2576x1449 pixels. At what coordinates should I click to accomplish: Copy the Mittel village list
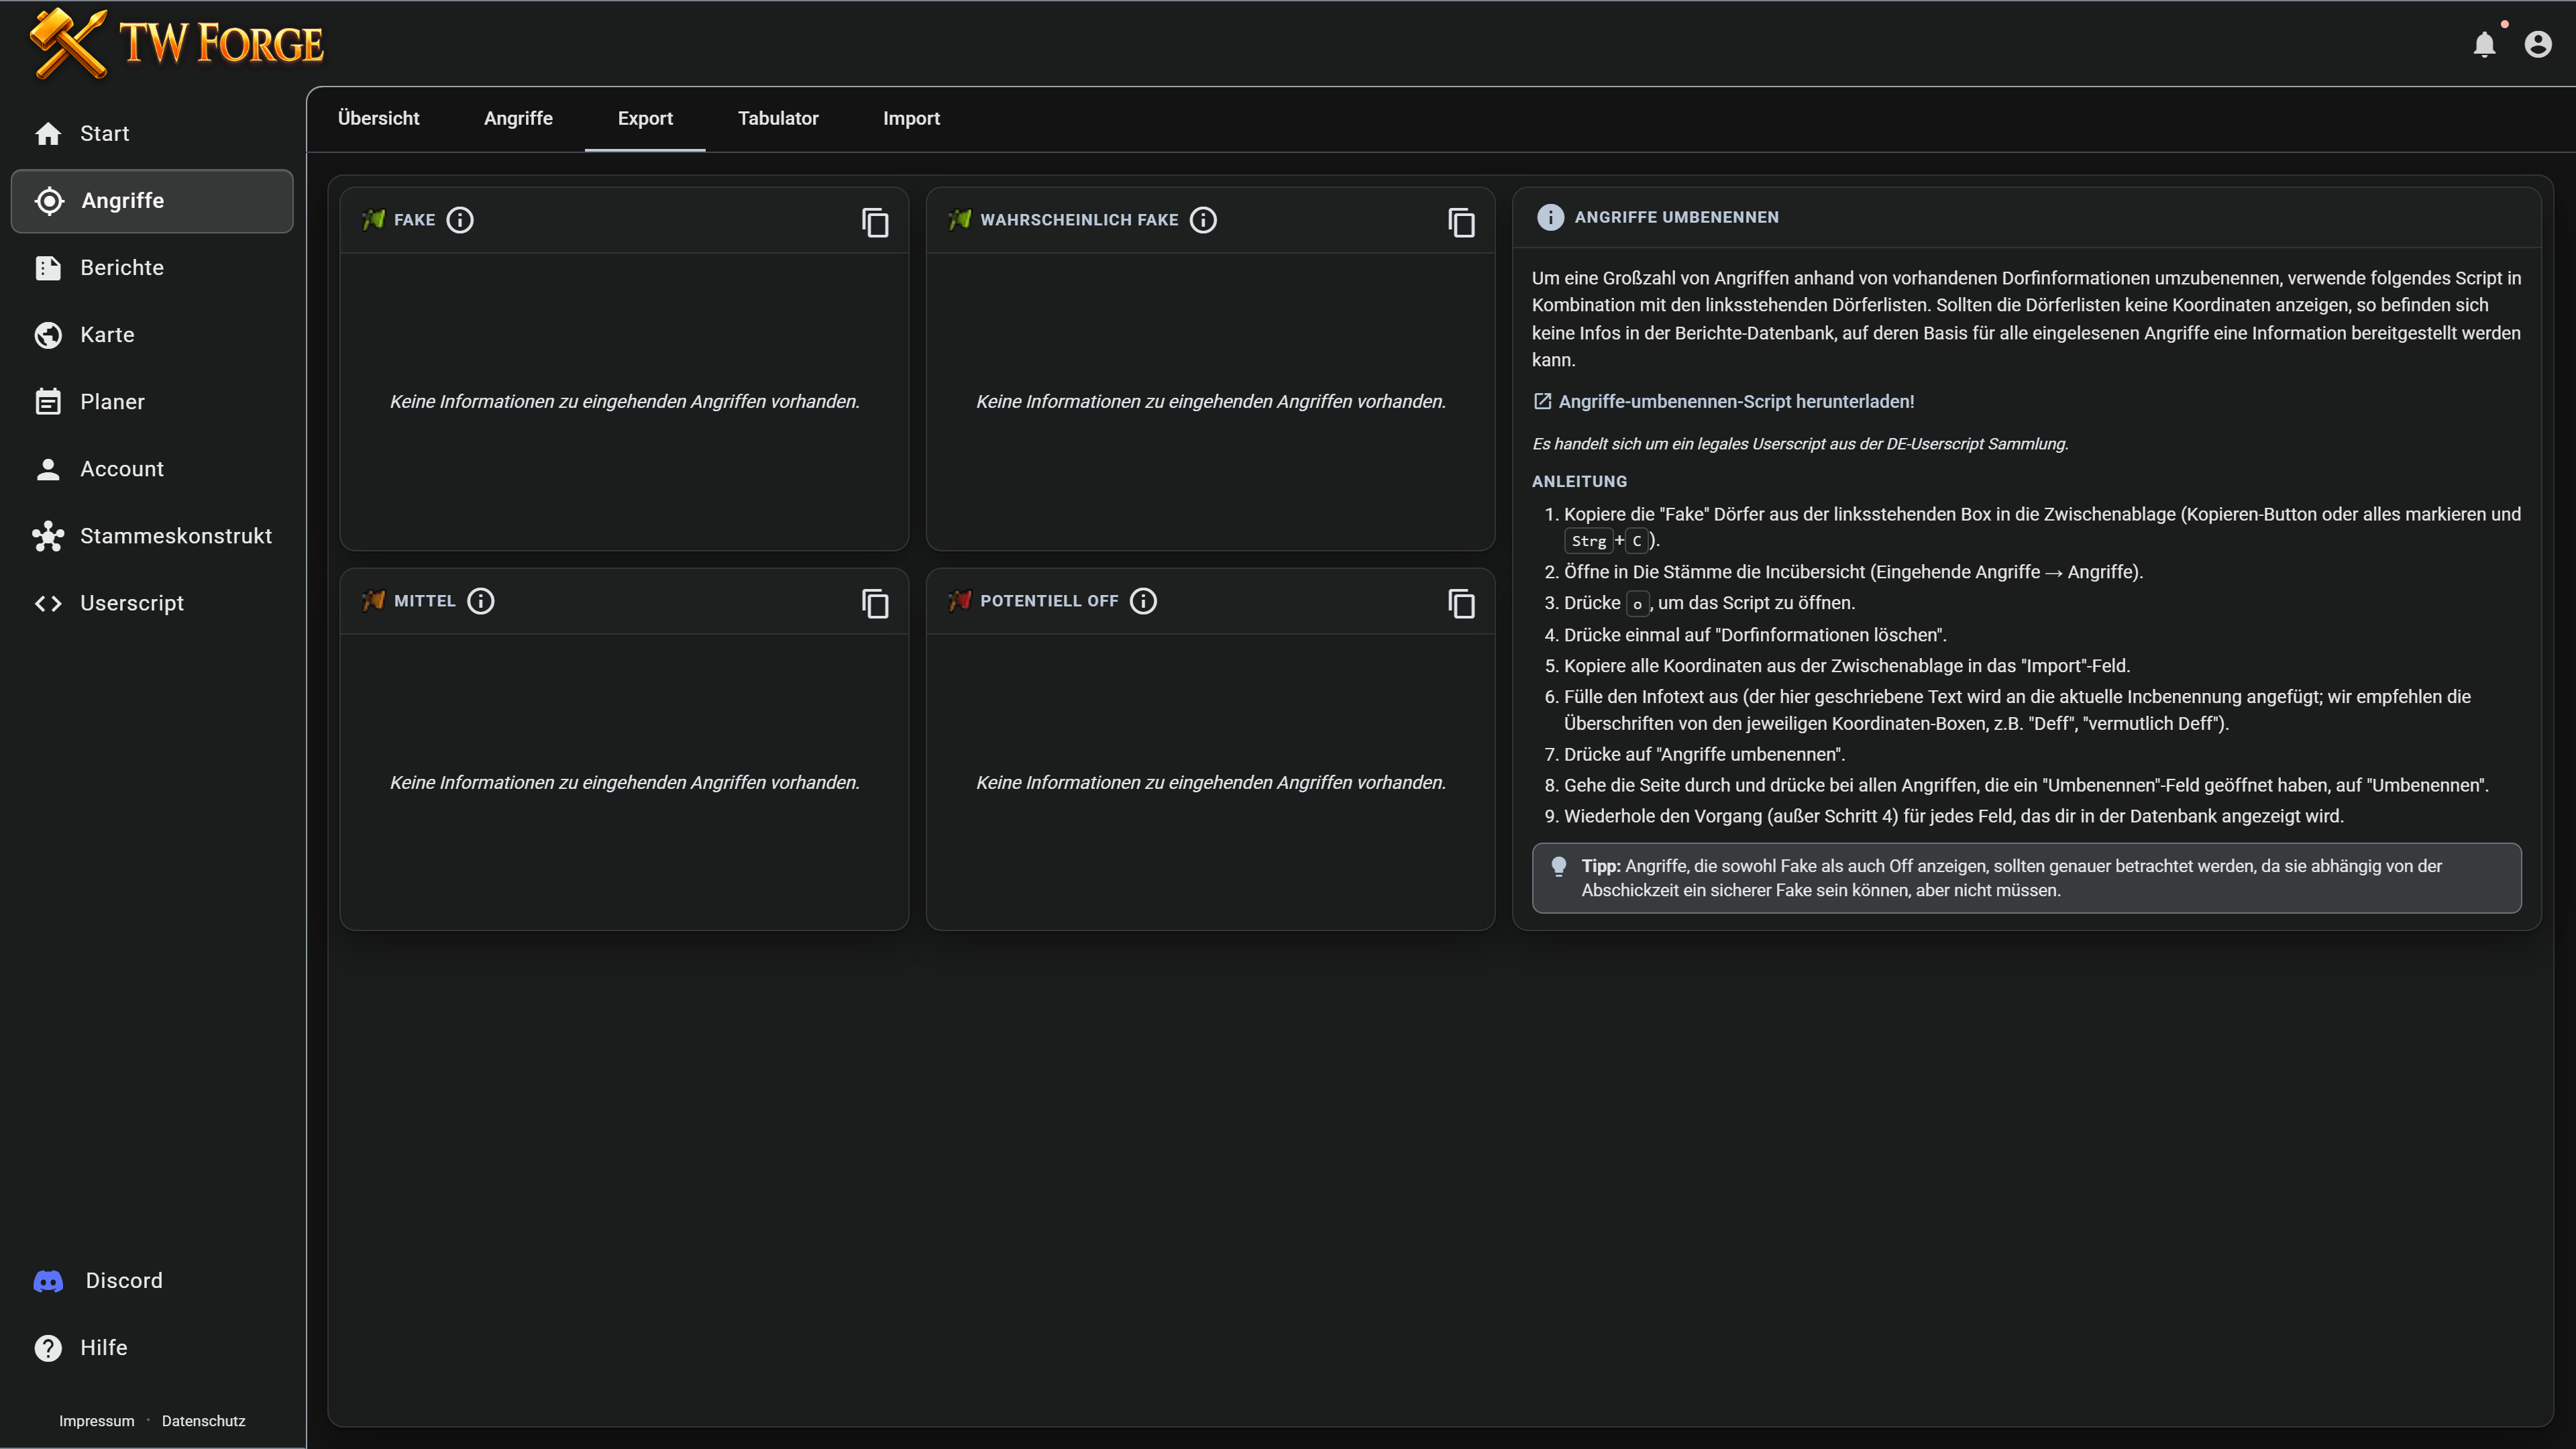tap(875, 603)
